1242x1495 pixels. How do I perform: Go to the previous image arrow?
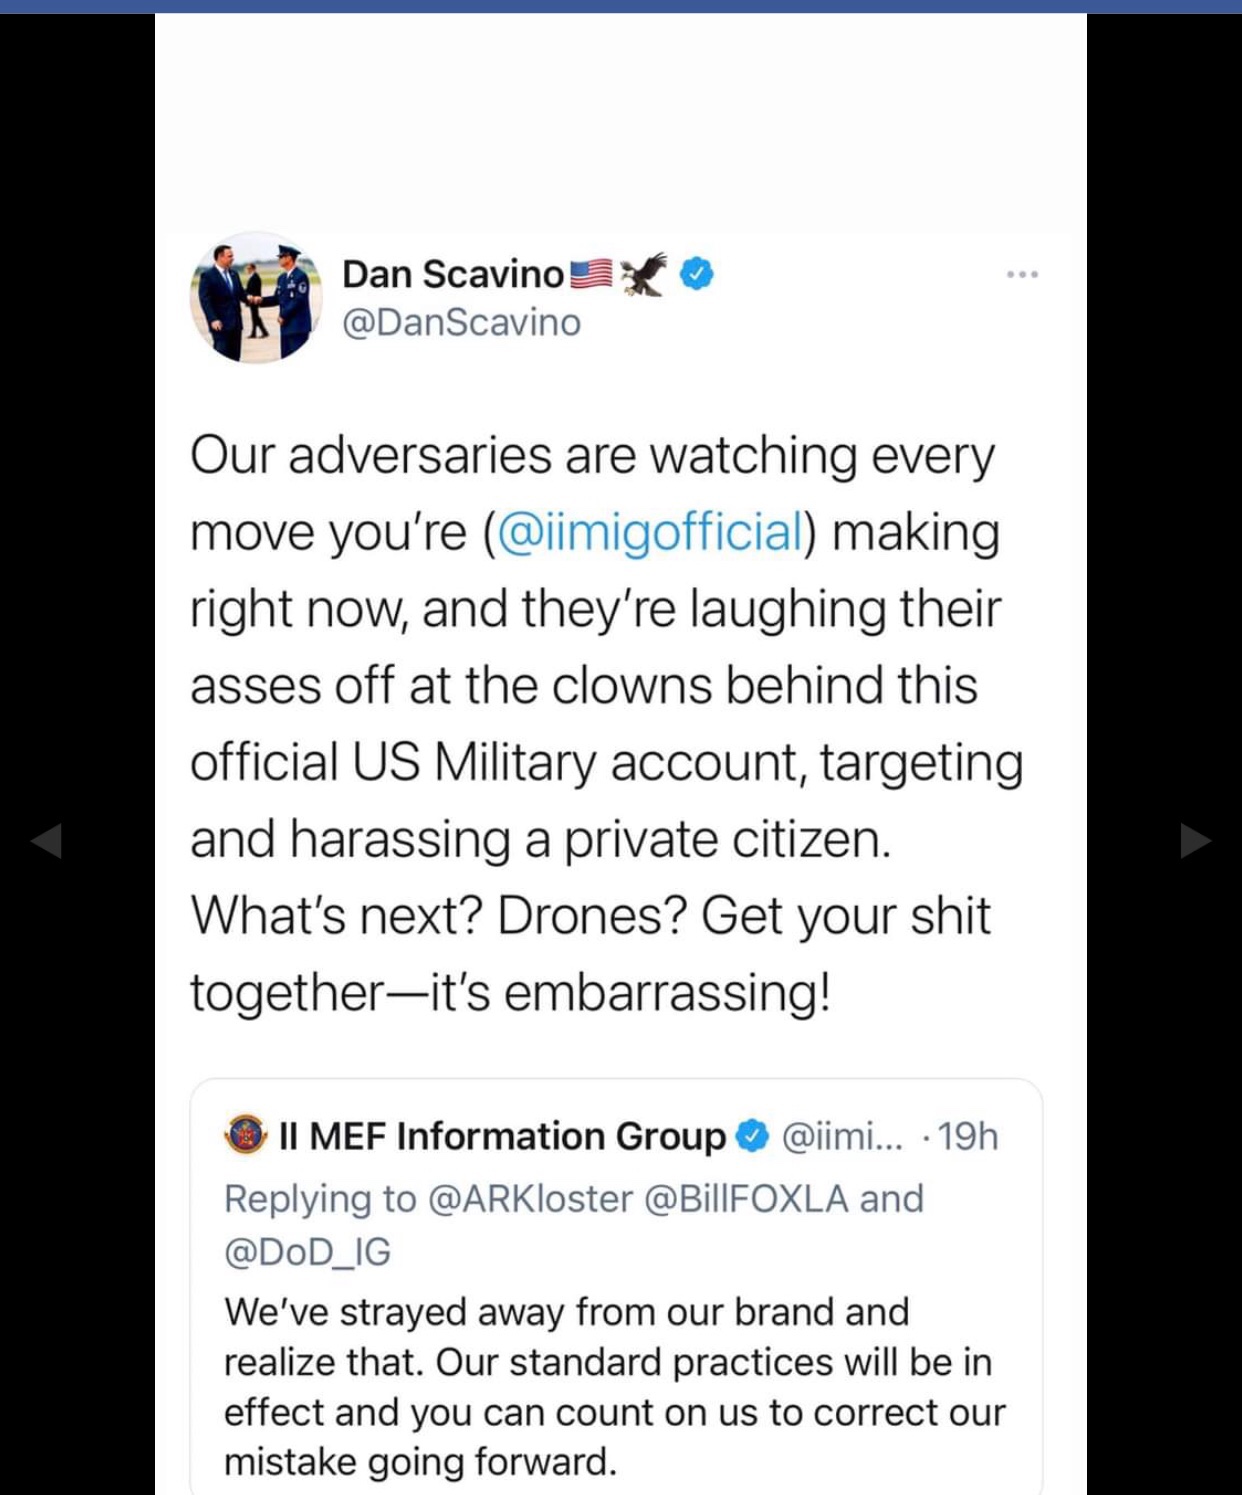pyautogui.click(x=46, y=841)
